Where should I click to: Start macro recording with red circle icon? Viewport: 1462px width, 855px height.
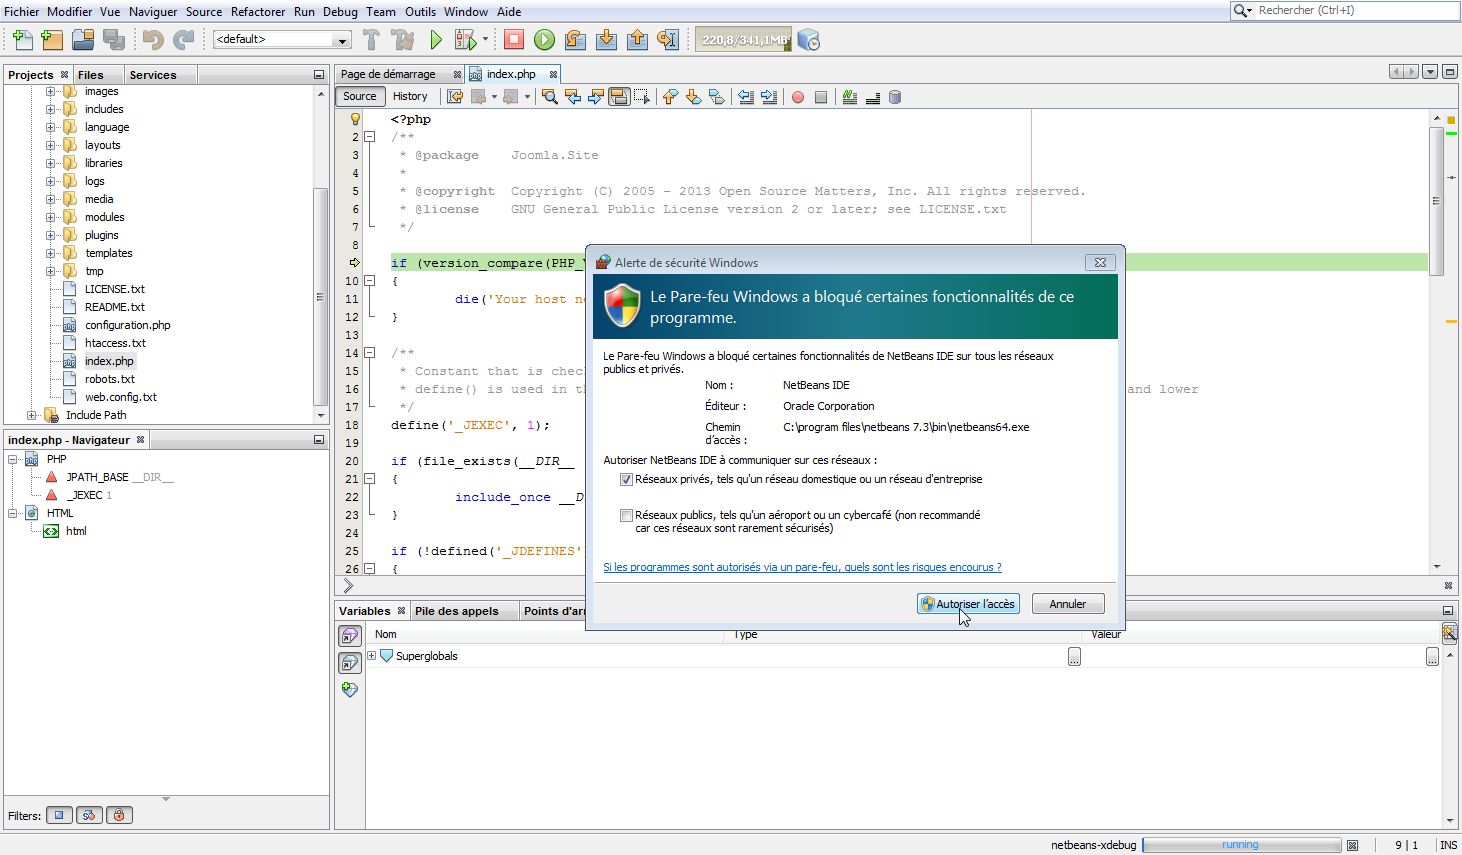[x=798, y=97]
